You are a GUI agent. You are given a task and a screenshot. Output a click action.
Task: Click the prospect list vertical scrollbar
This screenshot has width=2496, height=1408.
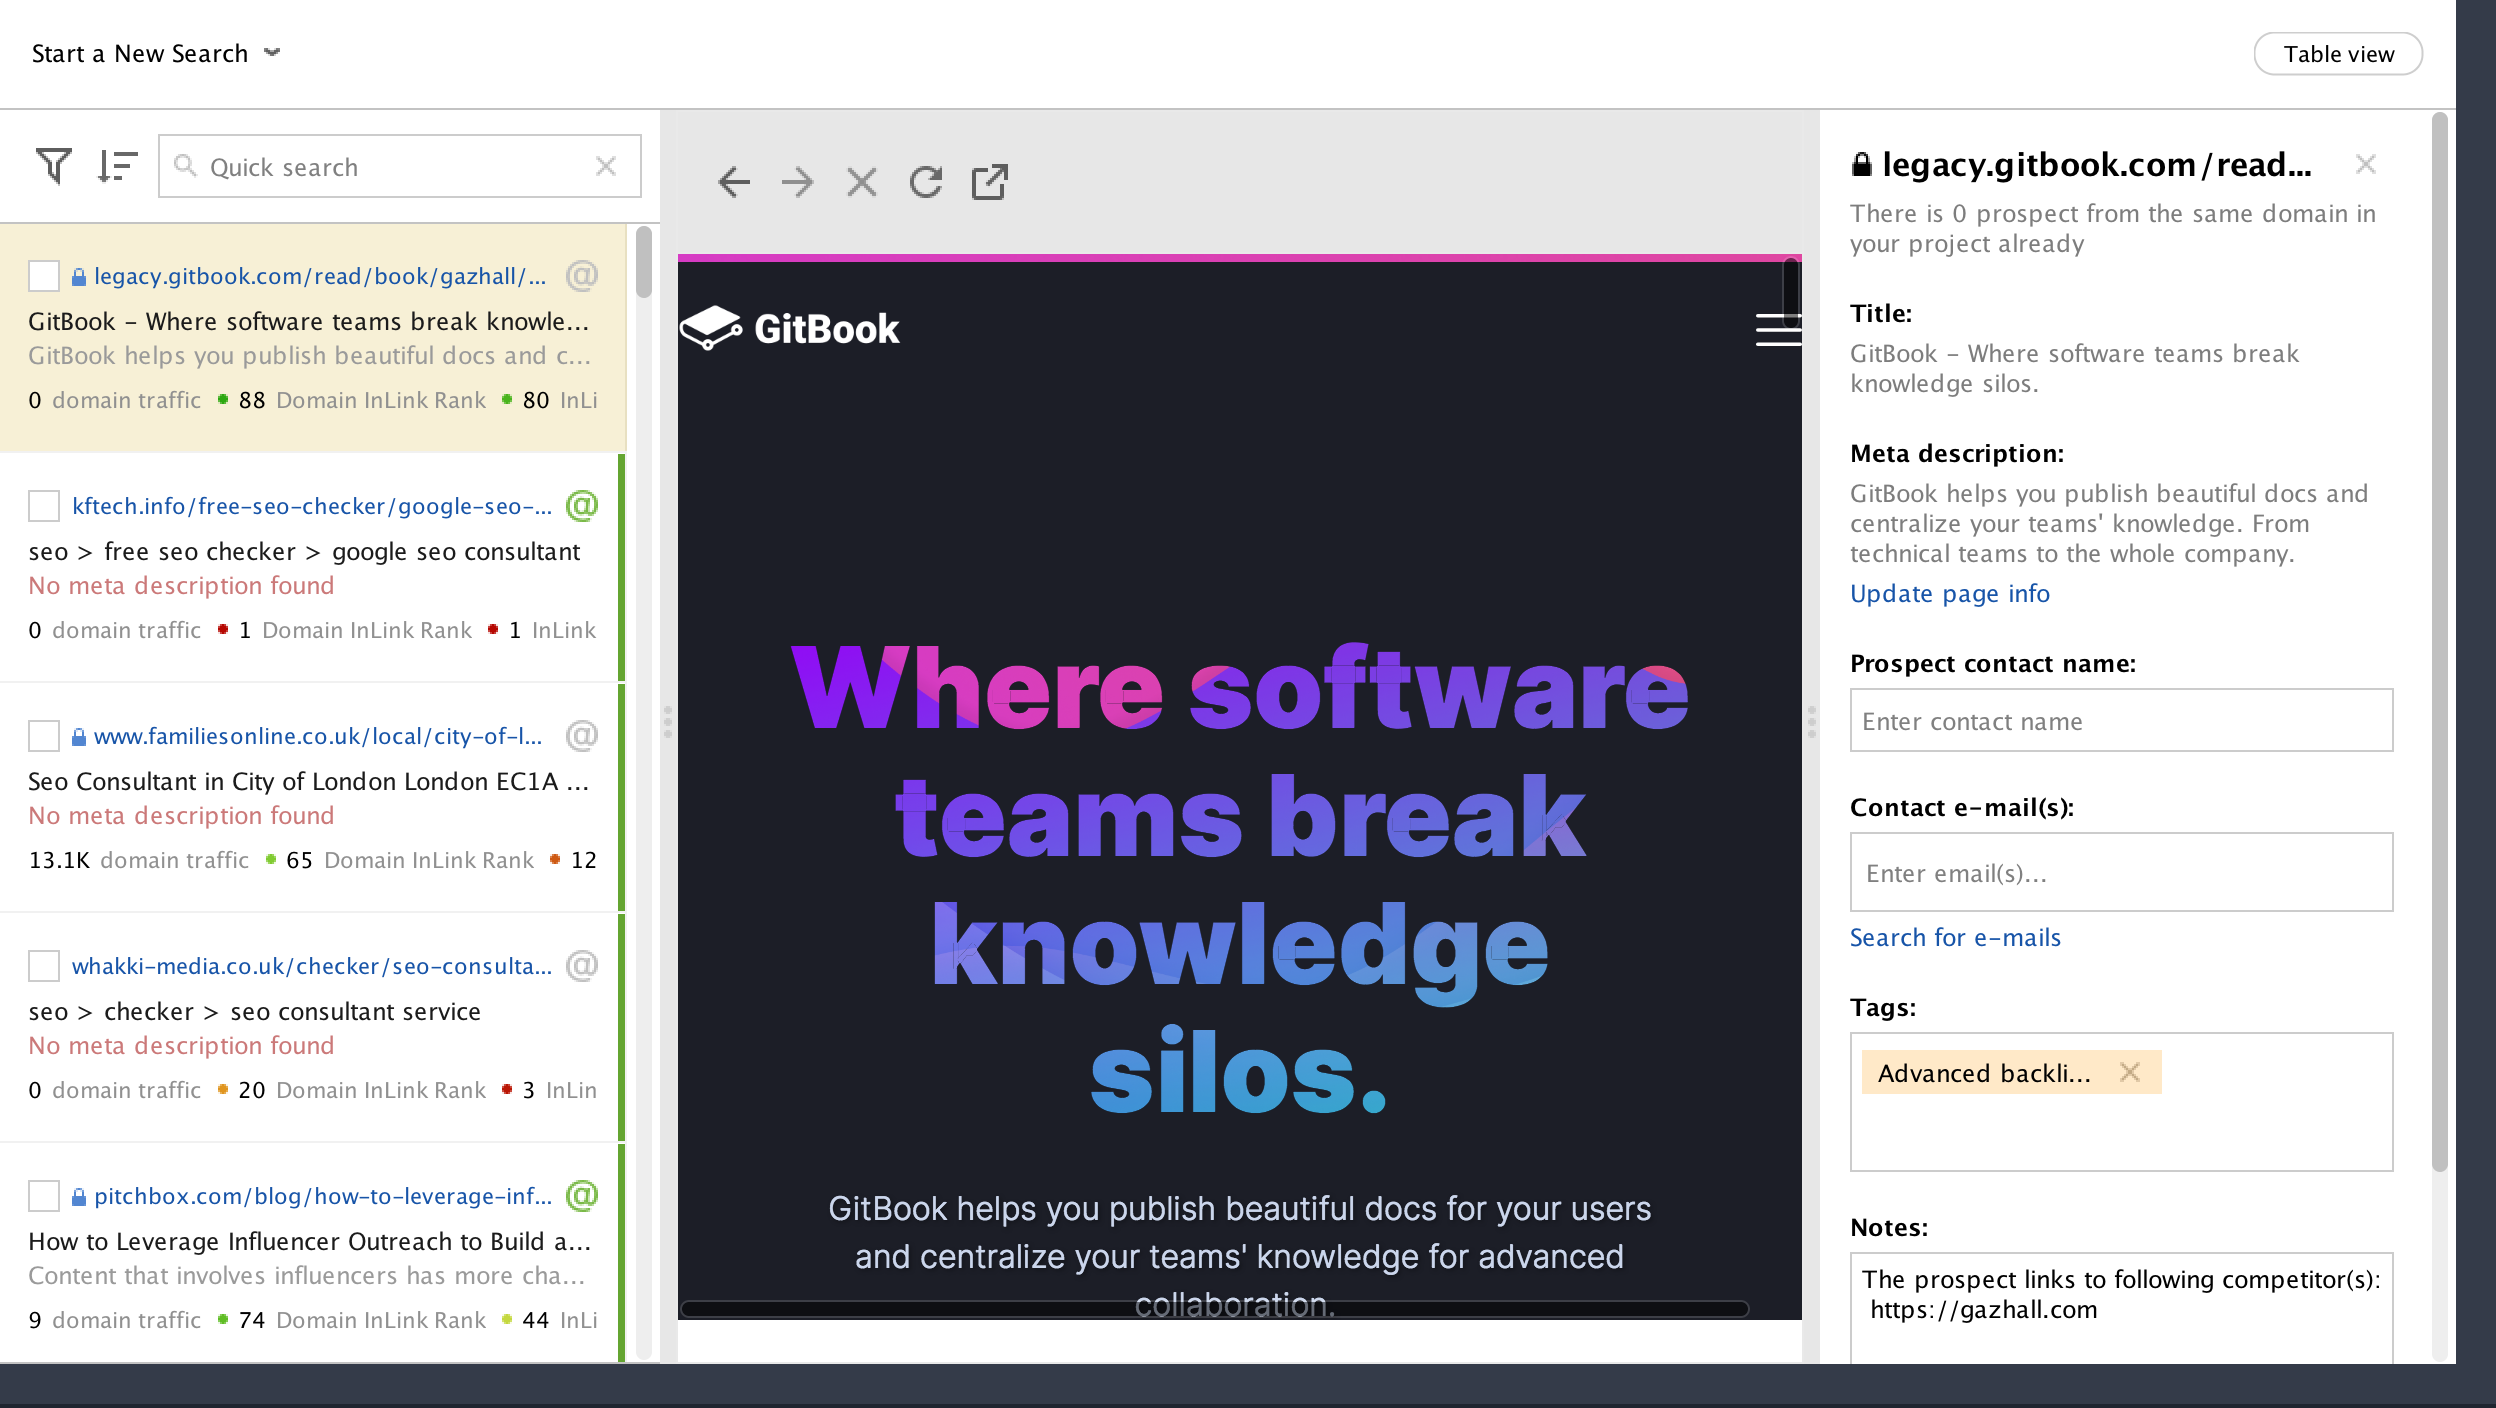[x=643, y=262]
